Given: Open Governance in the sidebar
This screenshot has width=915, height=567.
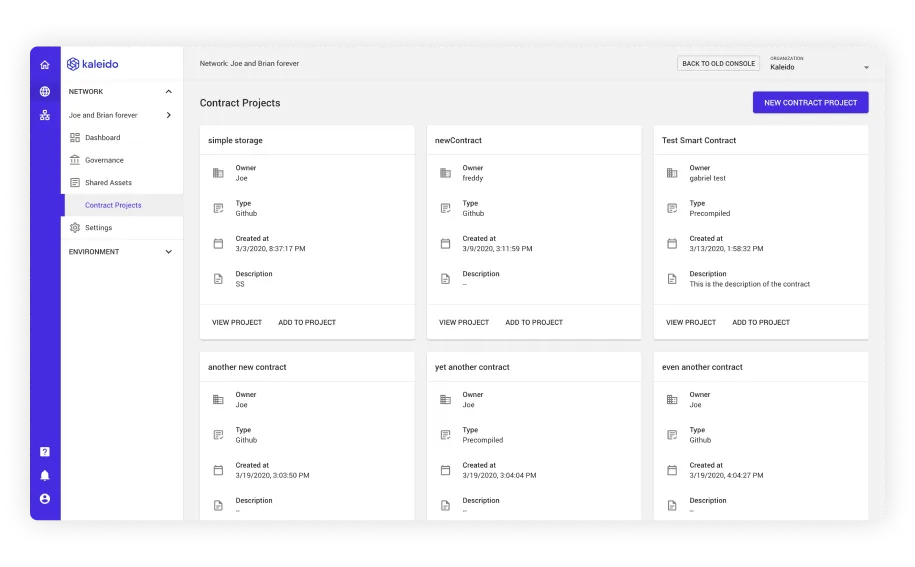Looking at the screenshot, I should tap(122, 160).
